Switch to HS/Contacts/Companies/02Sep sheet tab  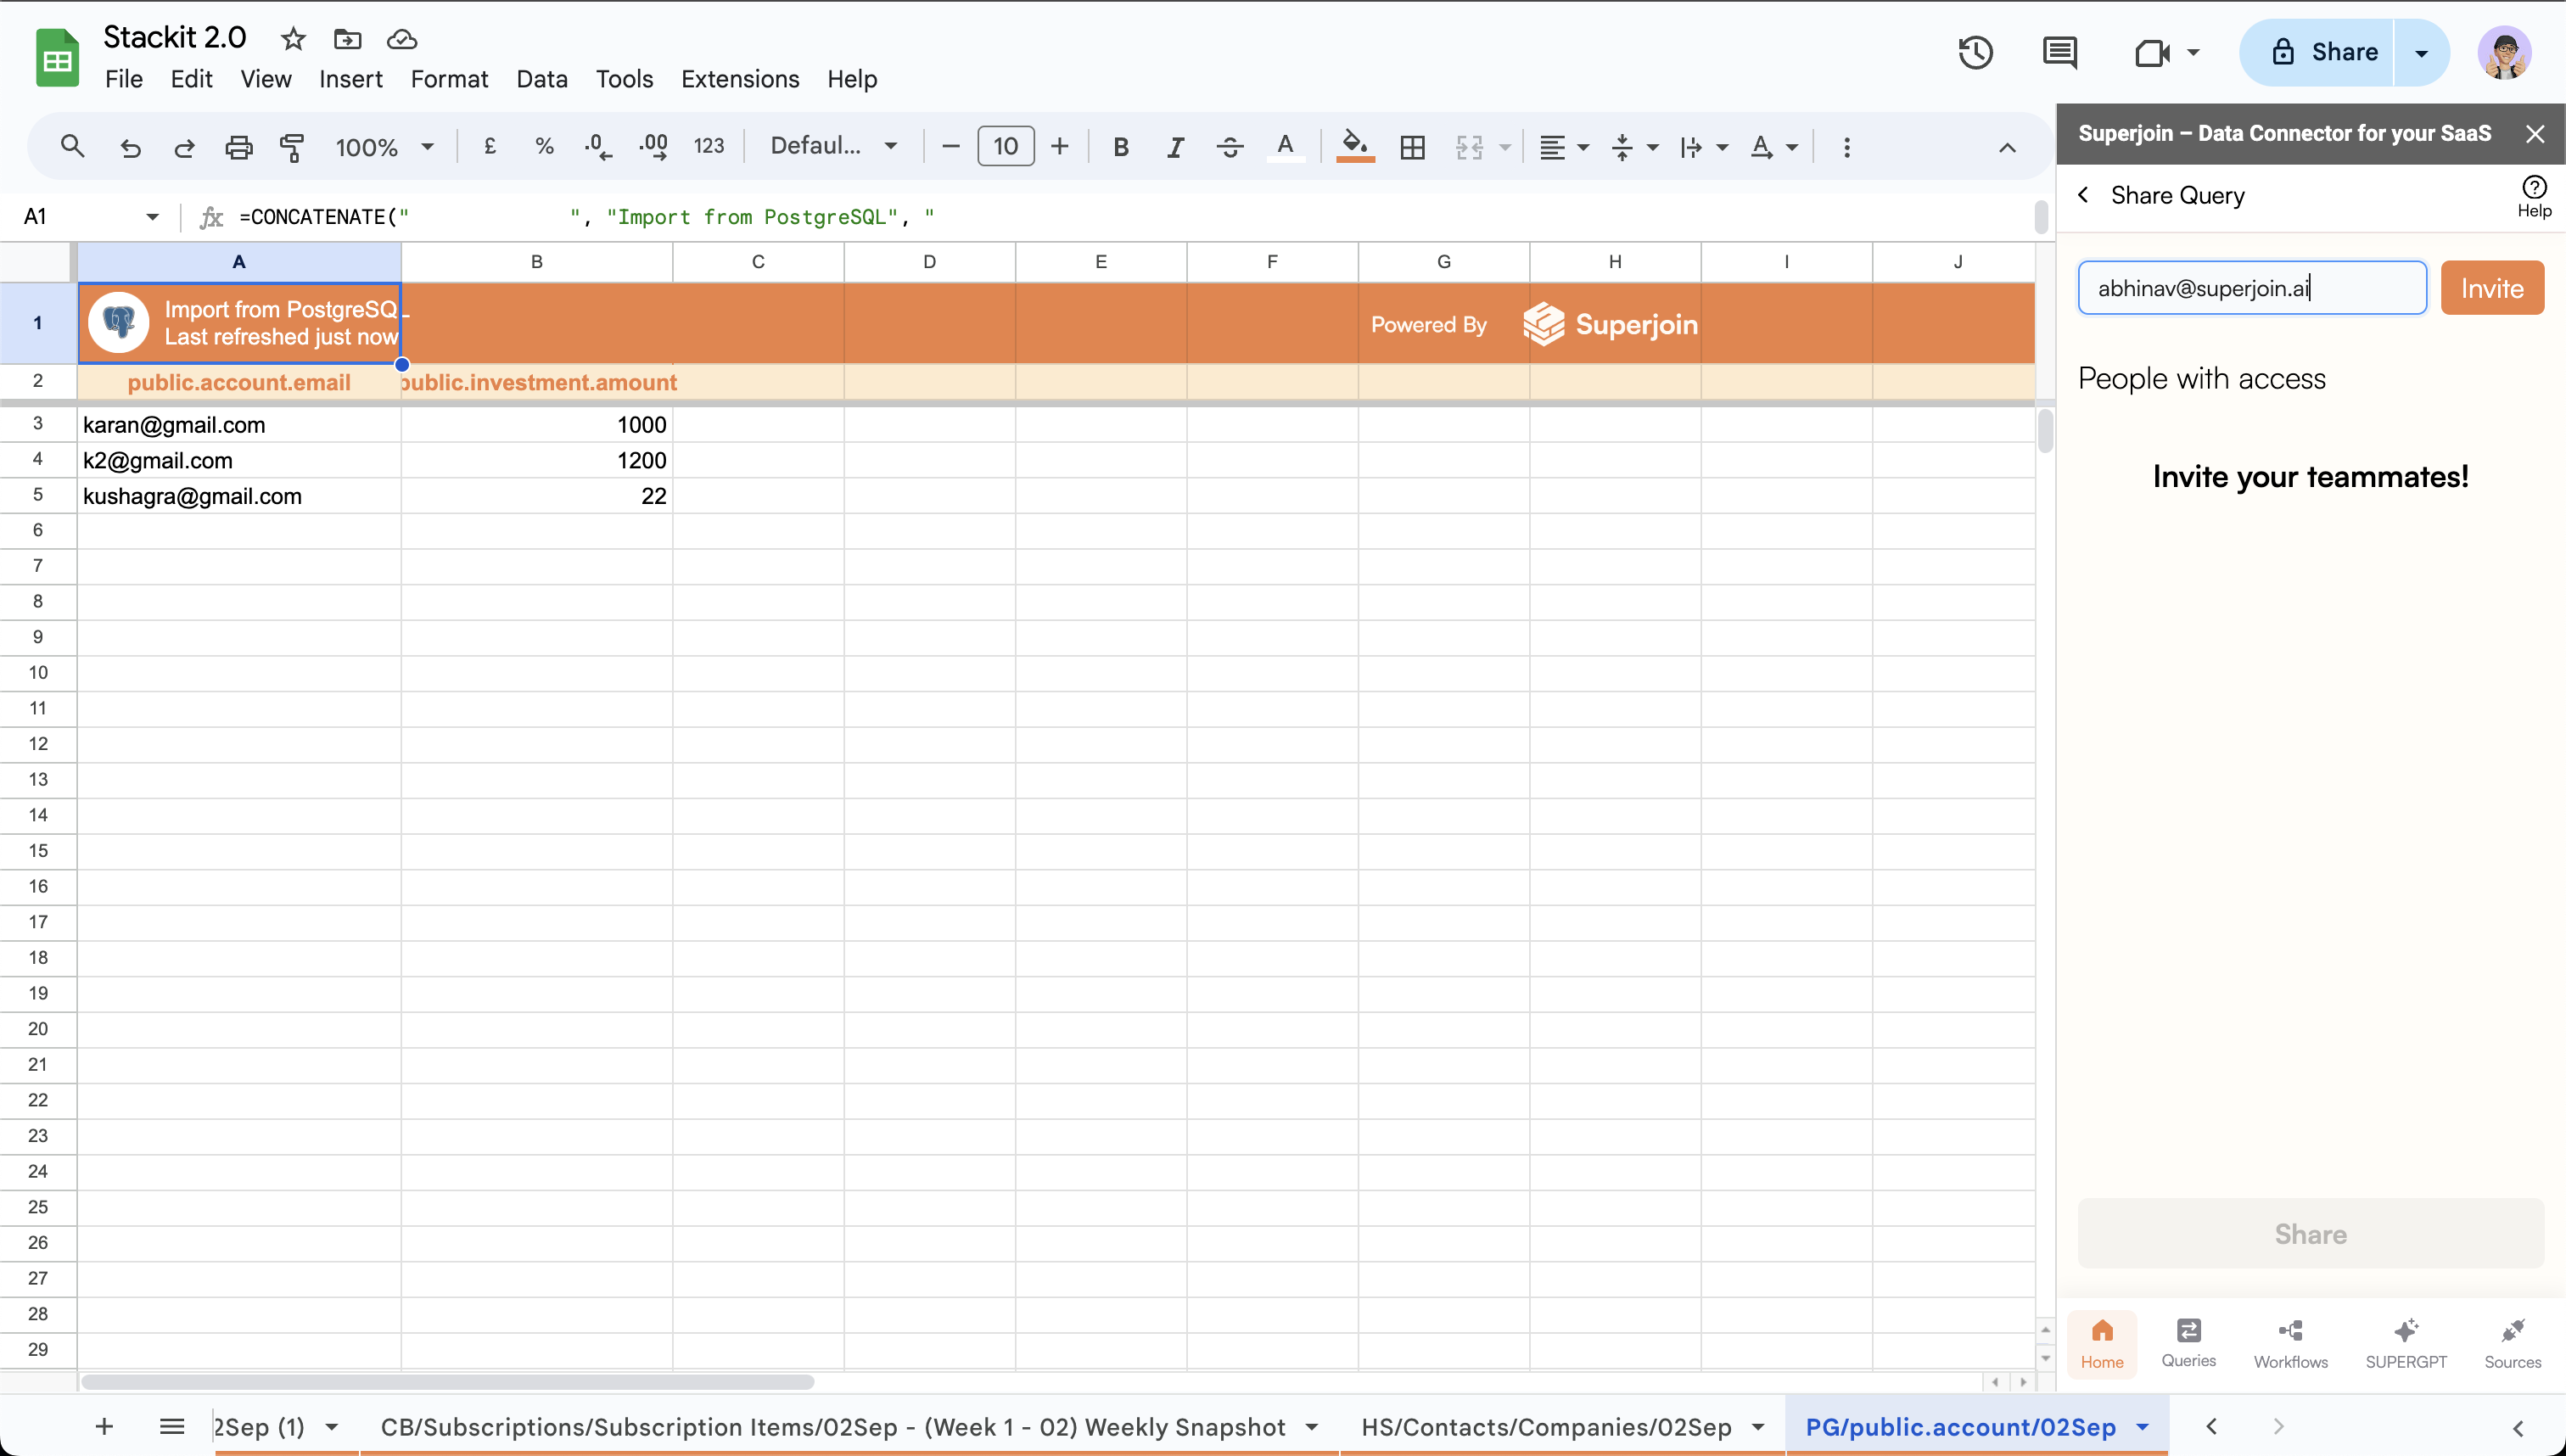click(x=1546, y=1427)
